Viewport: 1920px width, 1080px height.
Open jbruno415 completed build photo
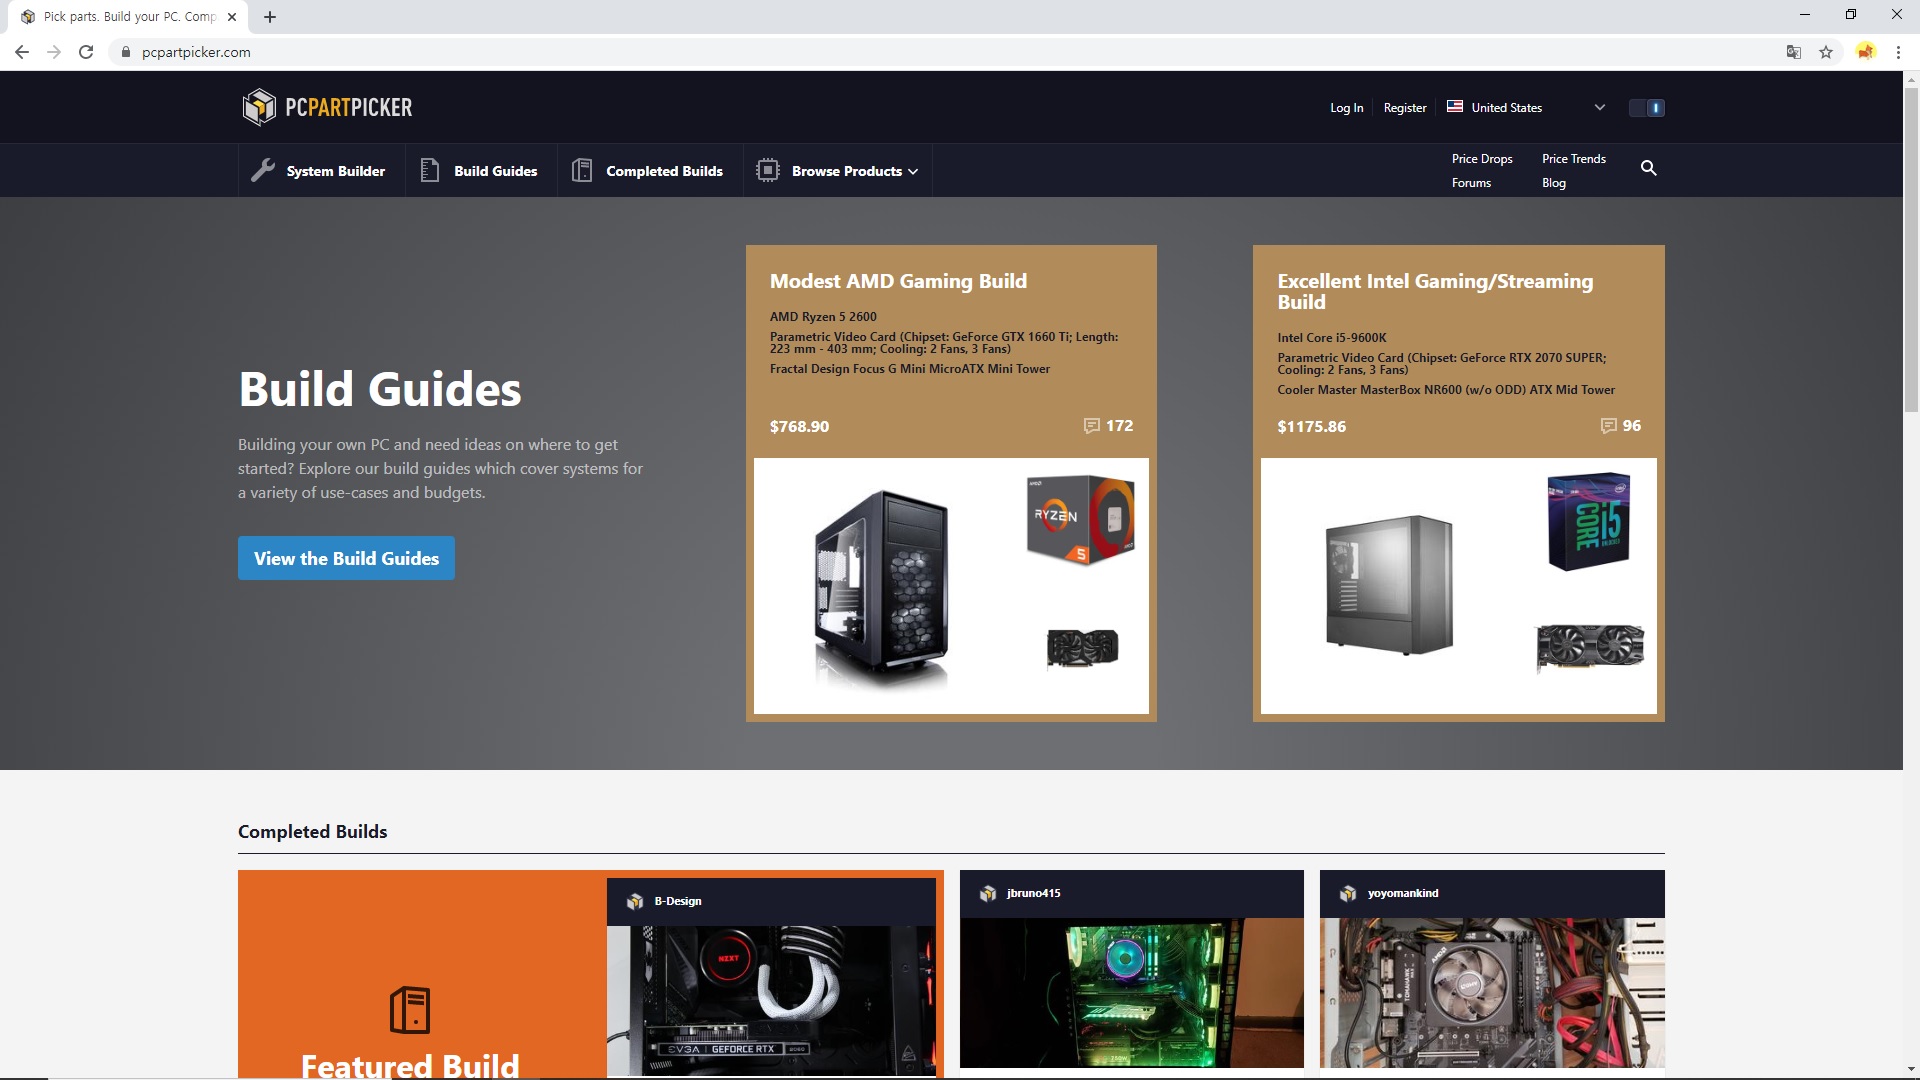[x=1132, y=993]
